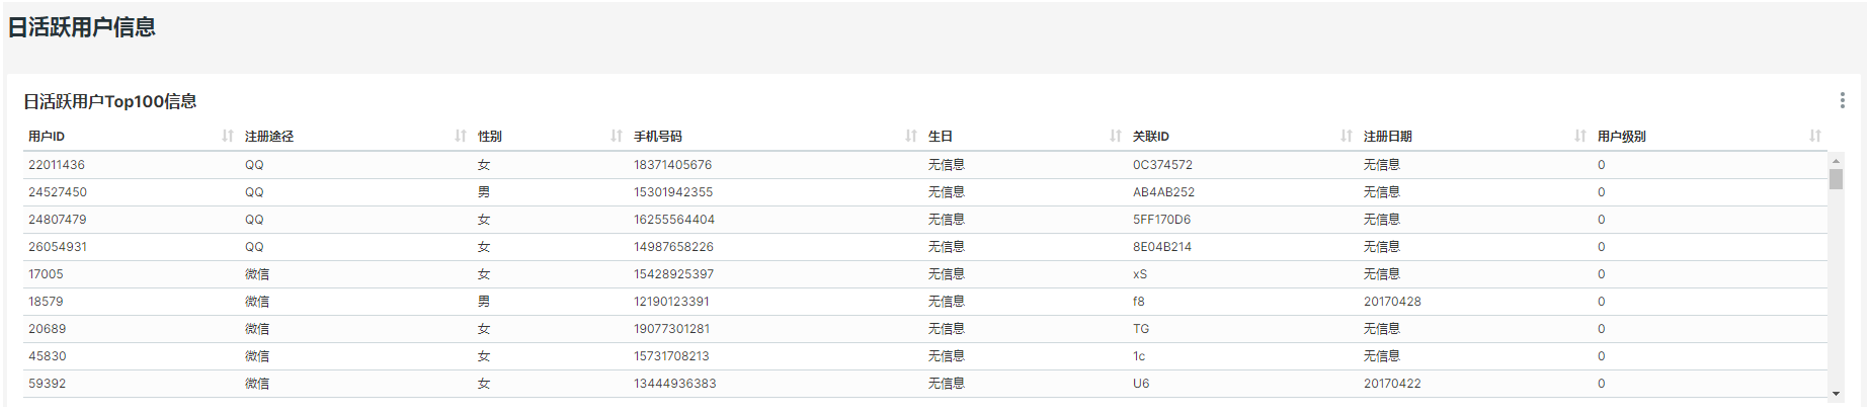Click the 用户ID column header
This screenshot has width=1867, height=407.
tap(47, 137)
